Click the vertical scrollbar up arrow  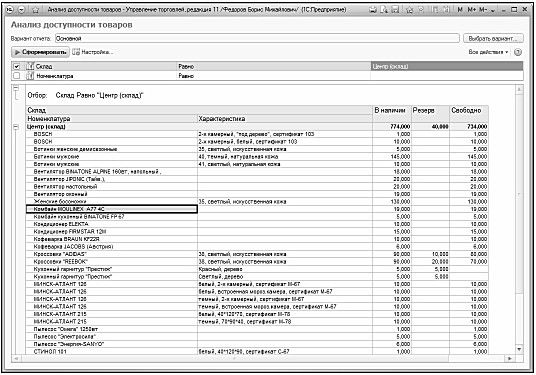coord(519,90)
